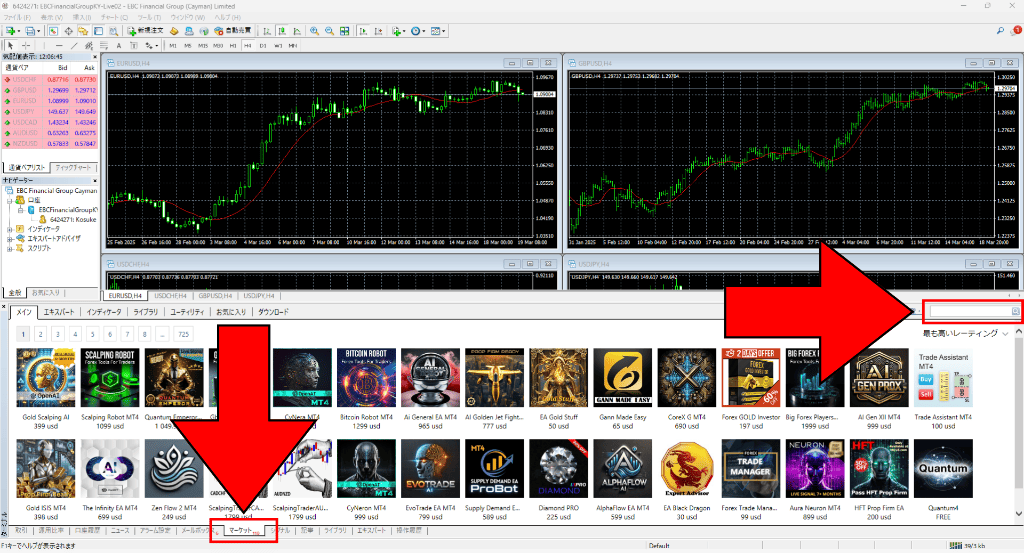Viewport: 1024px width, 553px height.
Task: Click the new chart toolbar icon
Action: [x=12, y=31]
